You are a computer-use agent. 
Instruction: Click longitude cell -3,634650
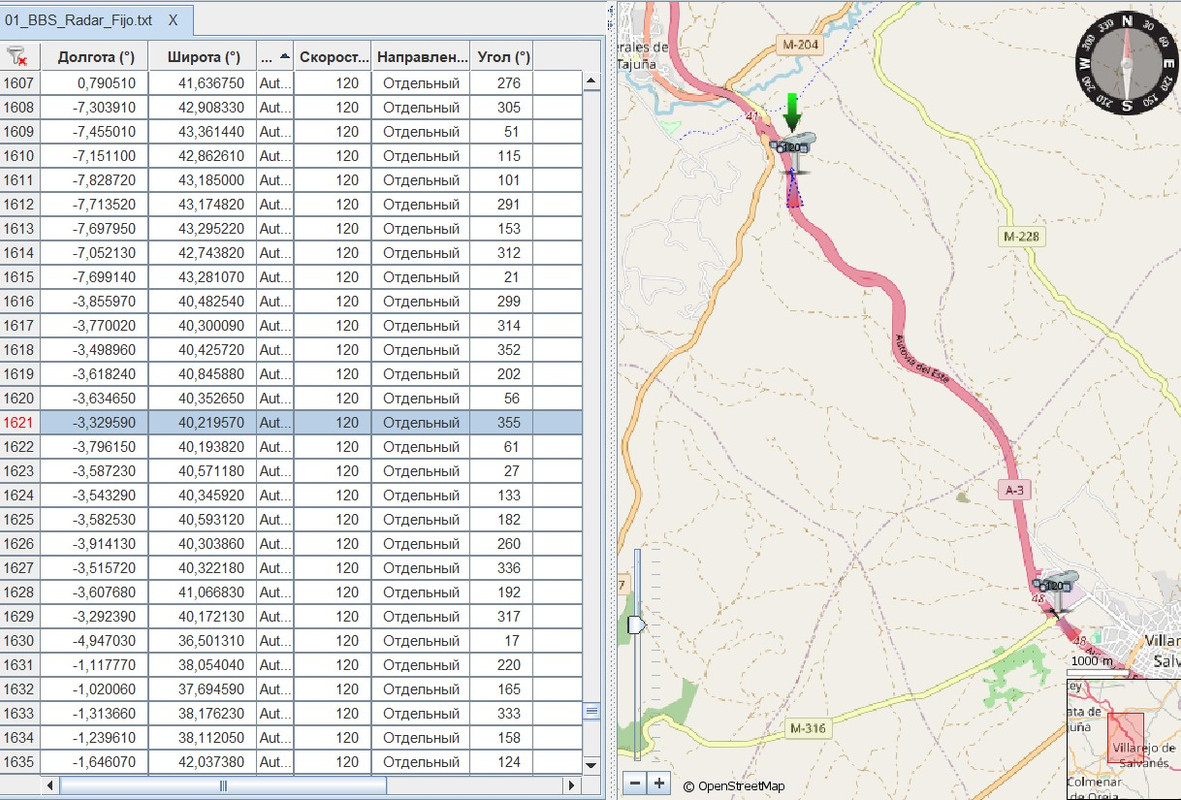point(95,398)
